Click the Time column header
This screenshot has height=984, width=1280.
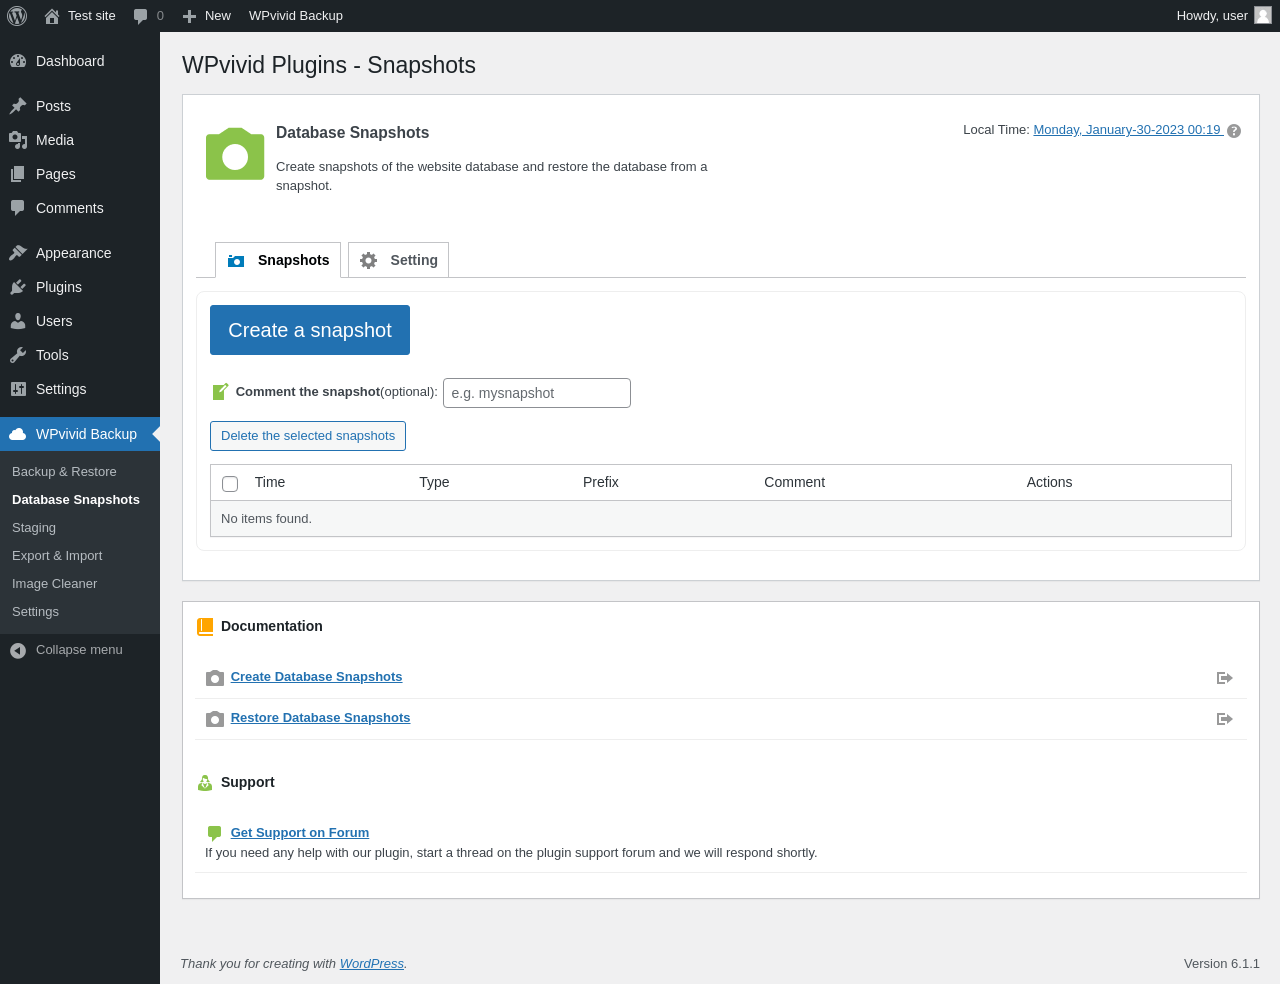pyautogui.click(x=270, y=482)
